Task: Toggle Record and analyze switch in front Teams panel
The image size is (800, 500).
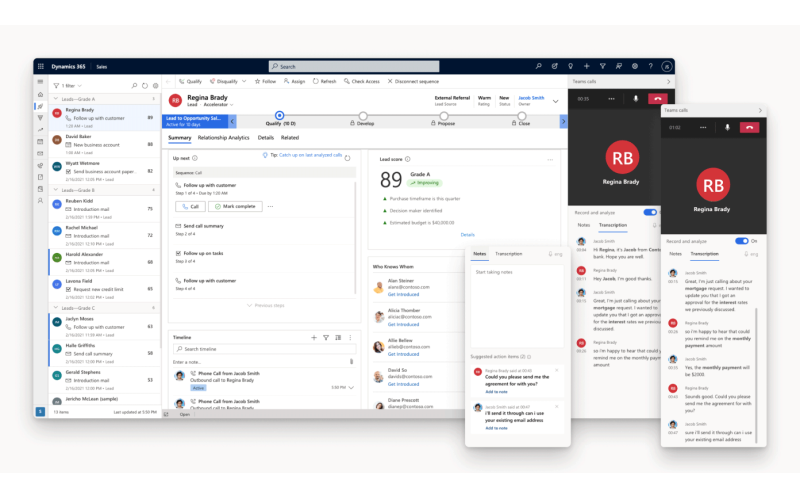Action: pyautogui.click(x=741, y=241)
